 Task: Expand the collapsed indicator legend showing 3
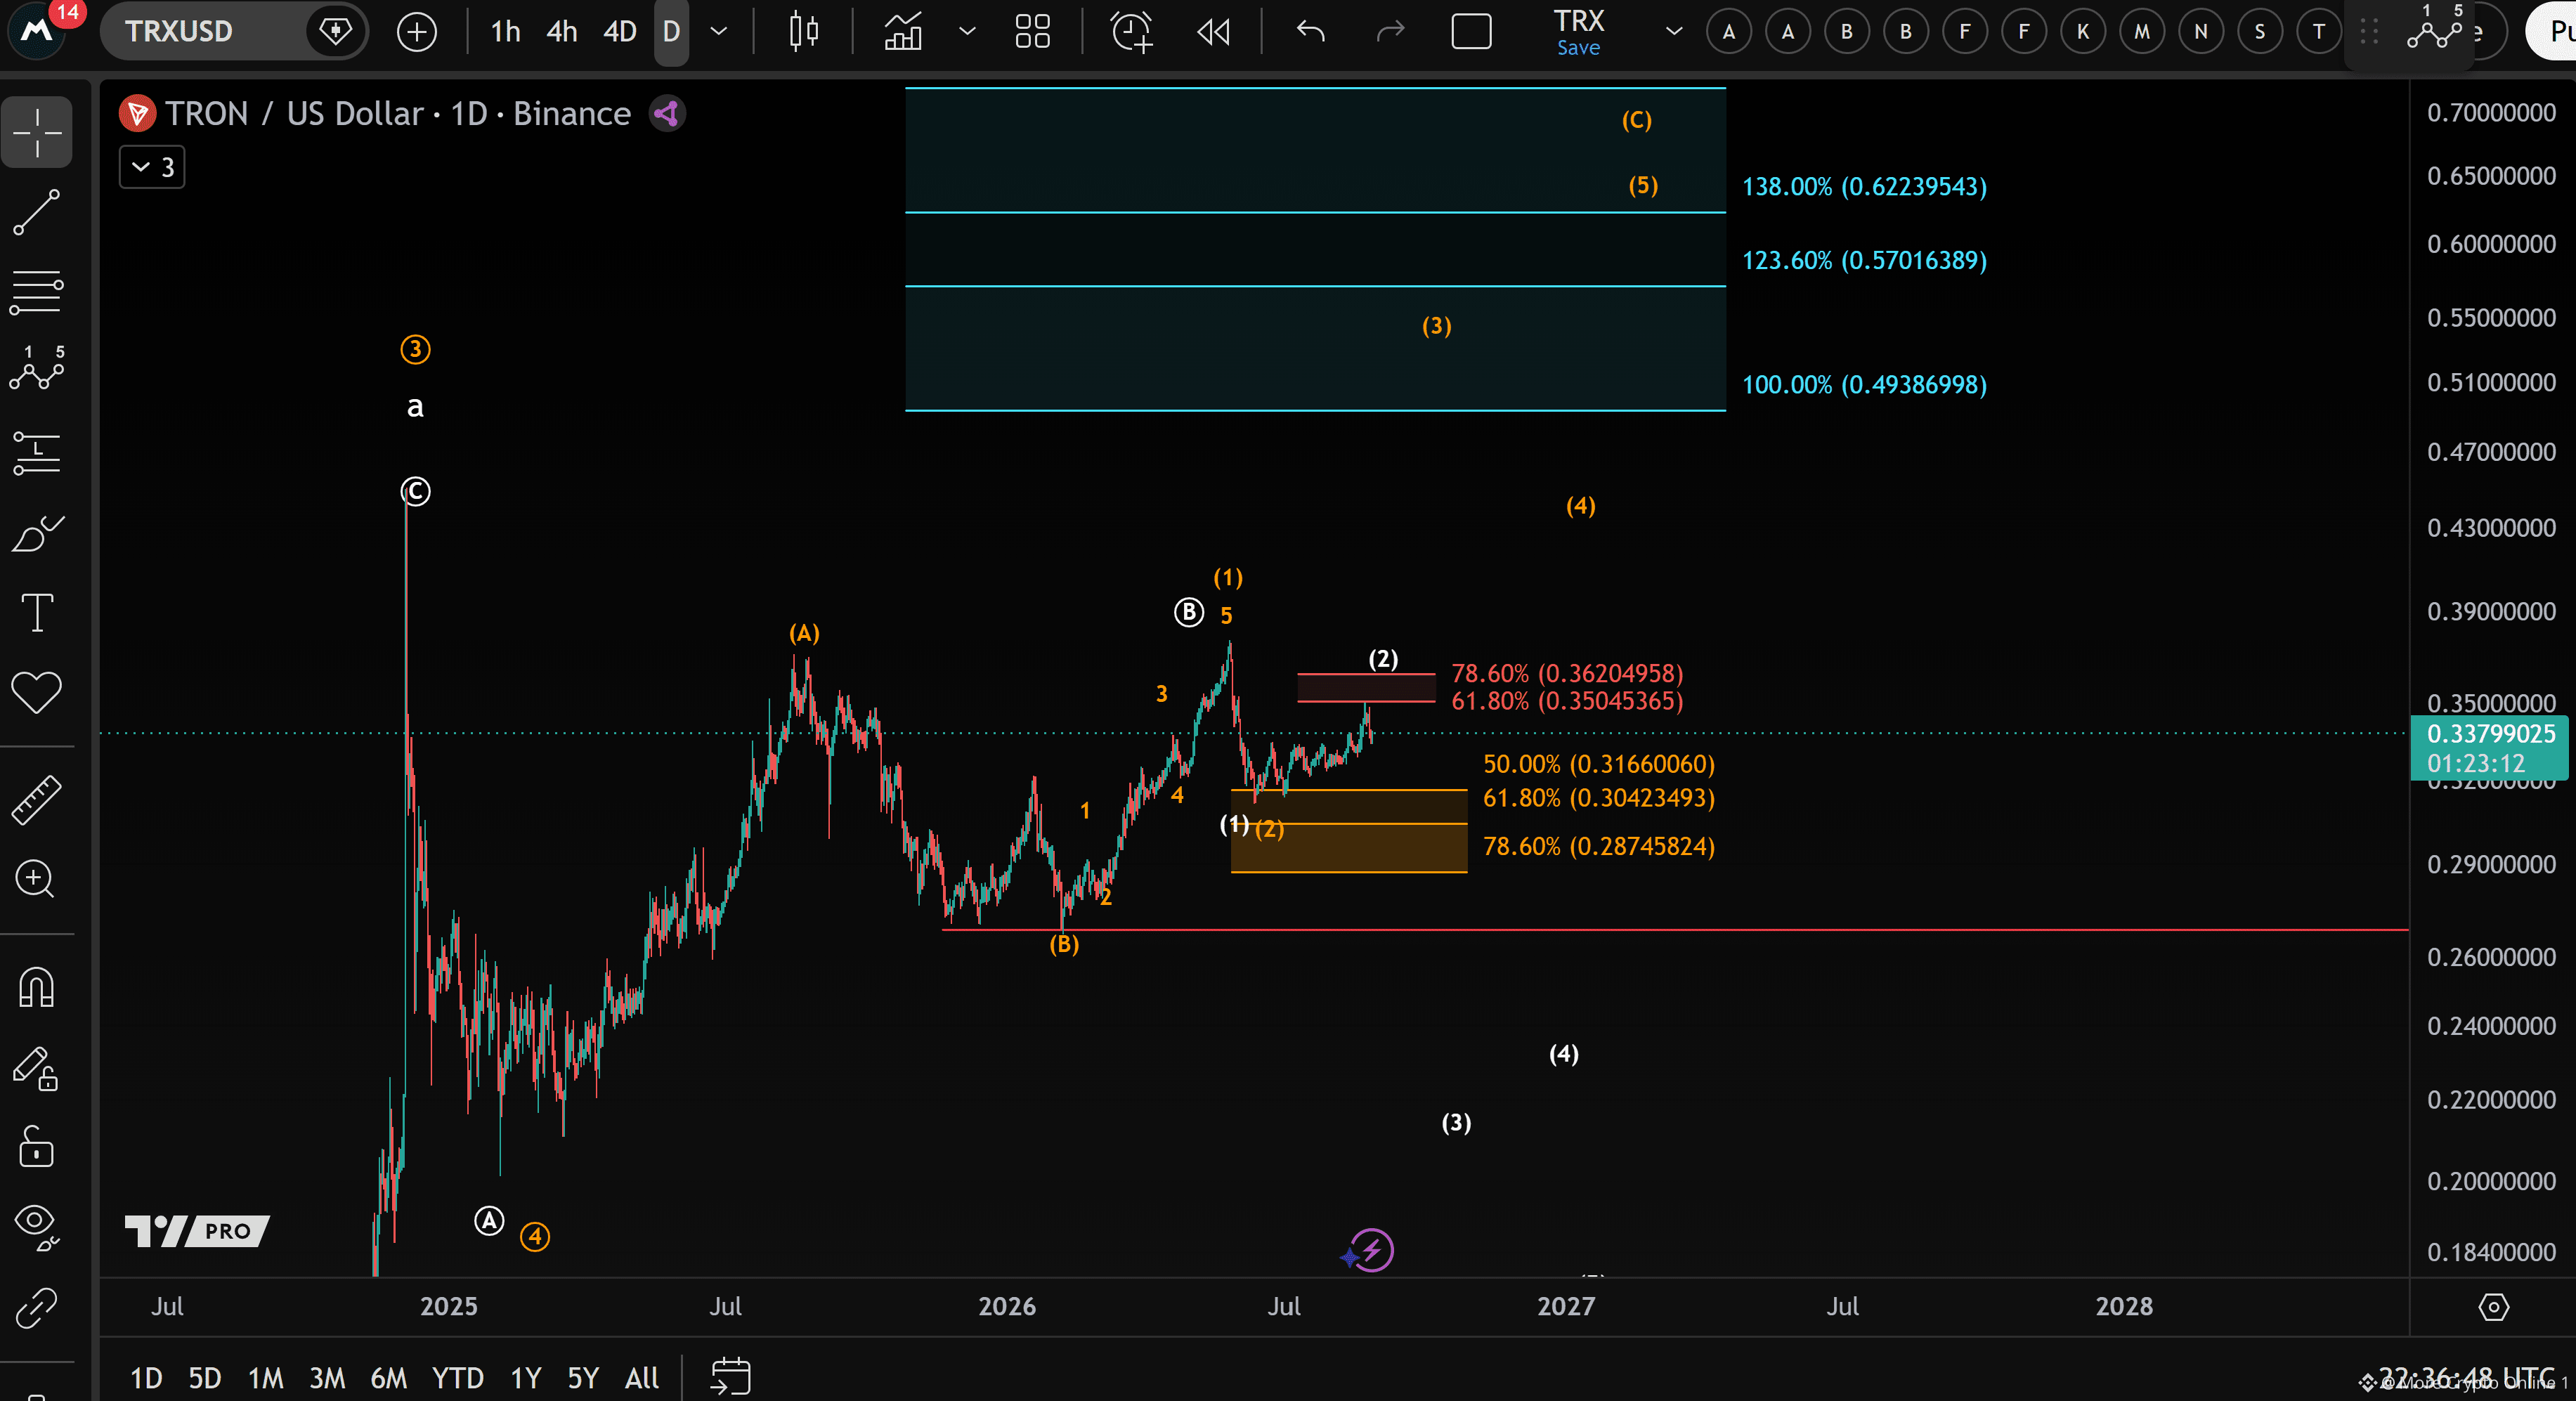tap(152, 167)
